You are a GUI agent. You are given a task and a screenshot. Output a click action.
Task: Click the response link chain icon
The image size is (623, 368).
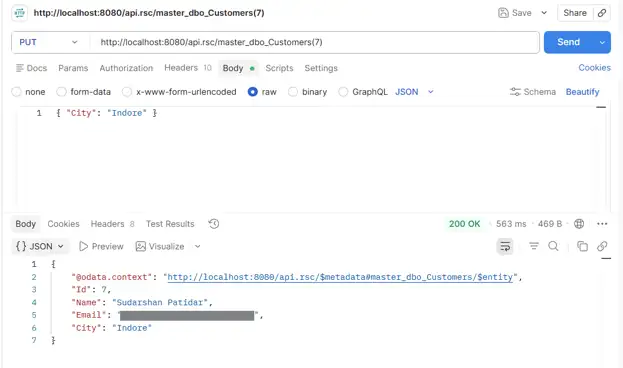pos(602,246)
